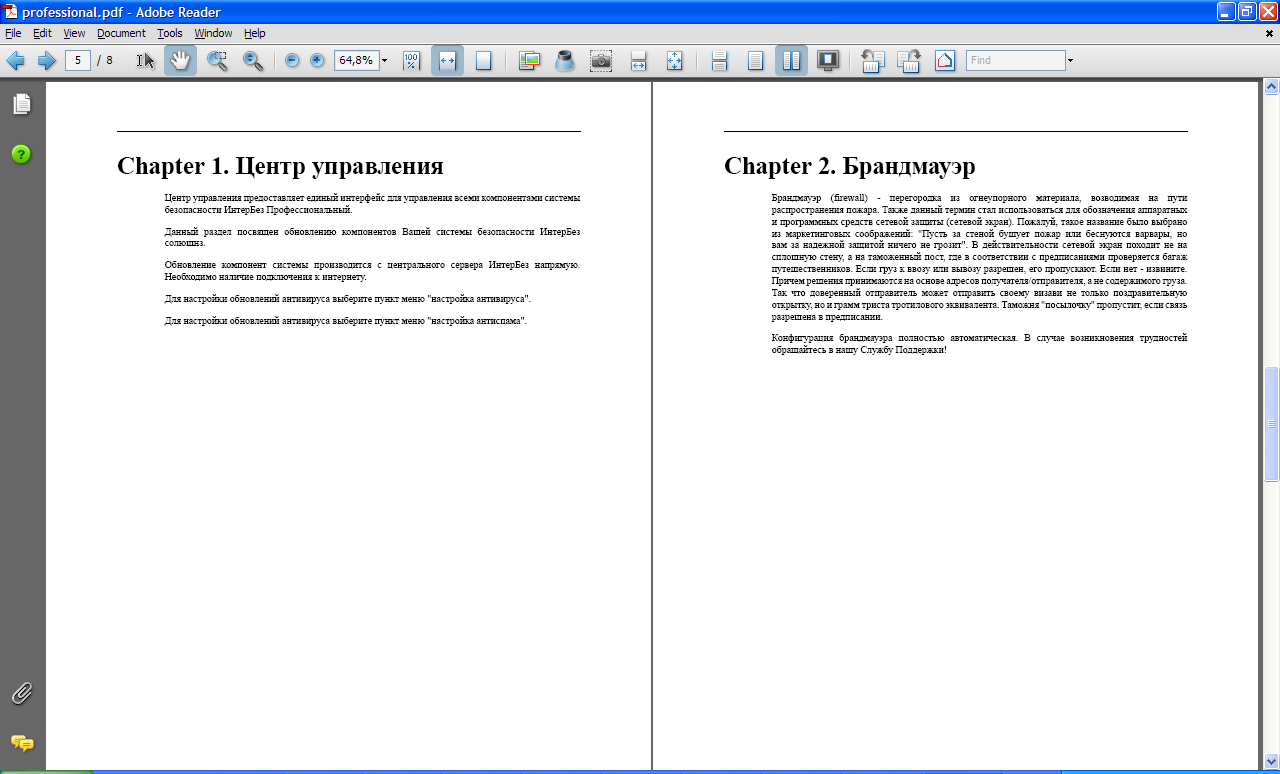The height and width of the screenshot is (774, 1280).
Task: Click the paragraph starting "Данный раздел посвящен обновлению"
Action: 372,237
